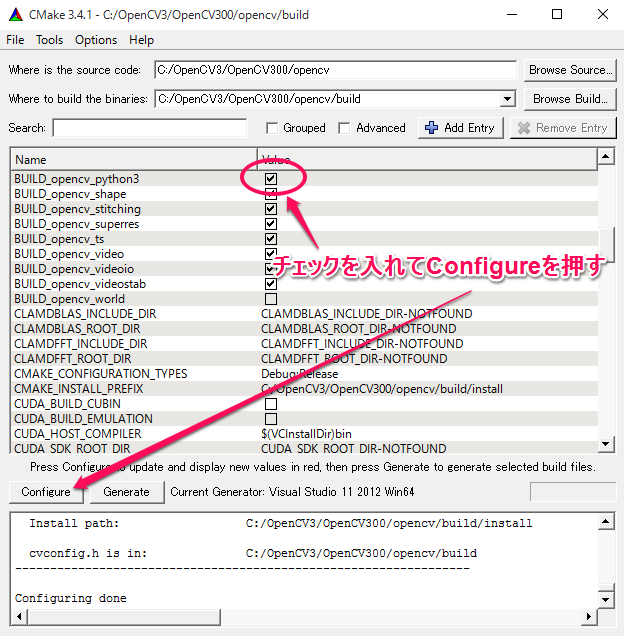Click the cache list scroll-up arrow
Image resolution: width=624 pixels, height=636 pixels.
[606, 156]
